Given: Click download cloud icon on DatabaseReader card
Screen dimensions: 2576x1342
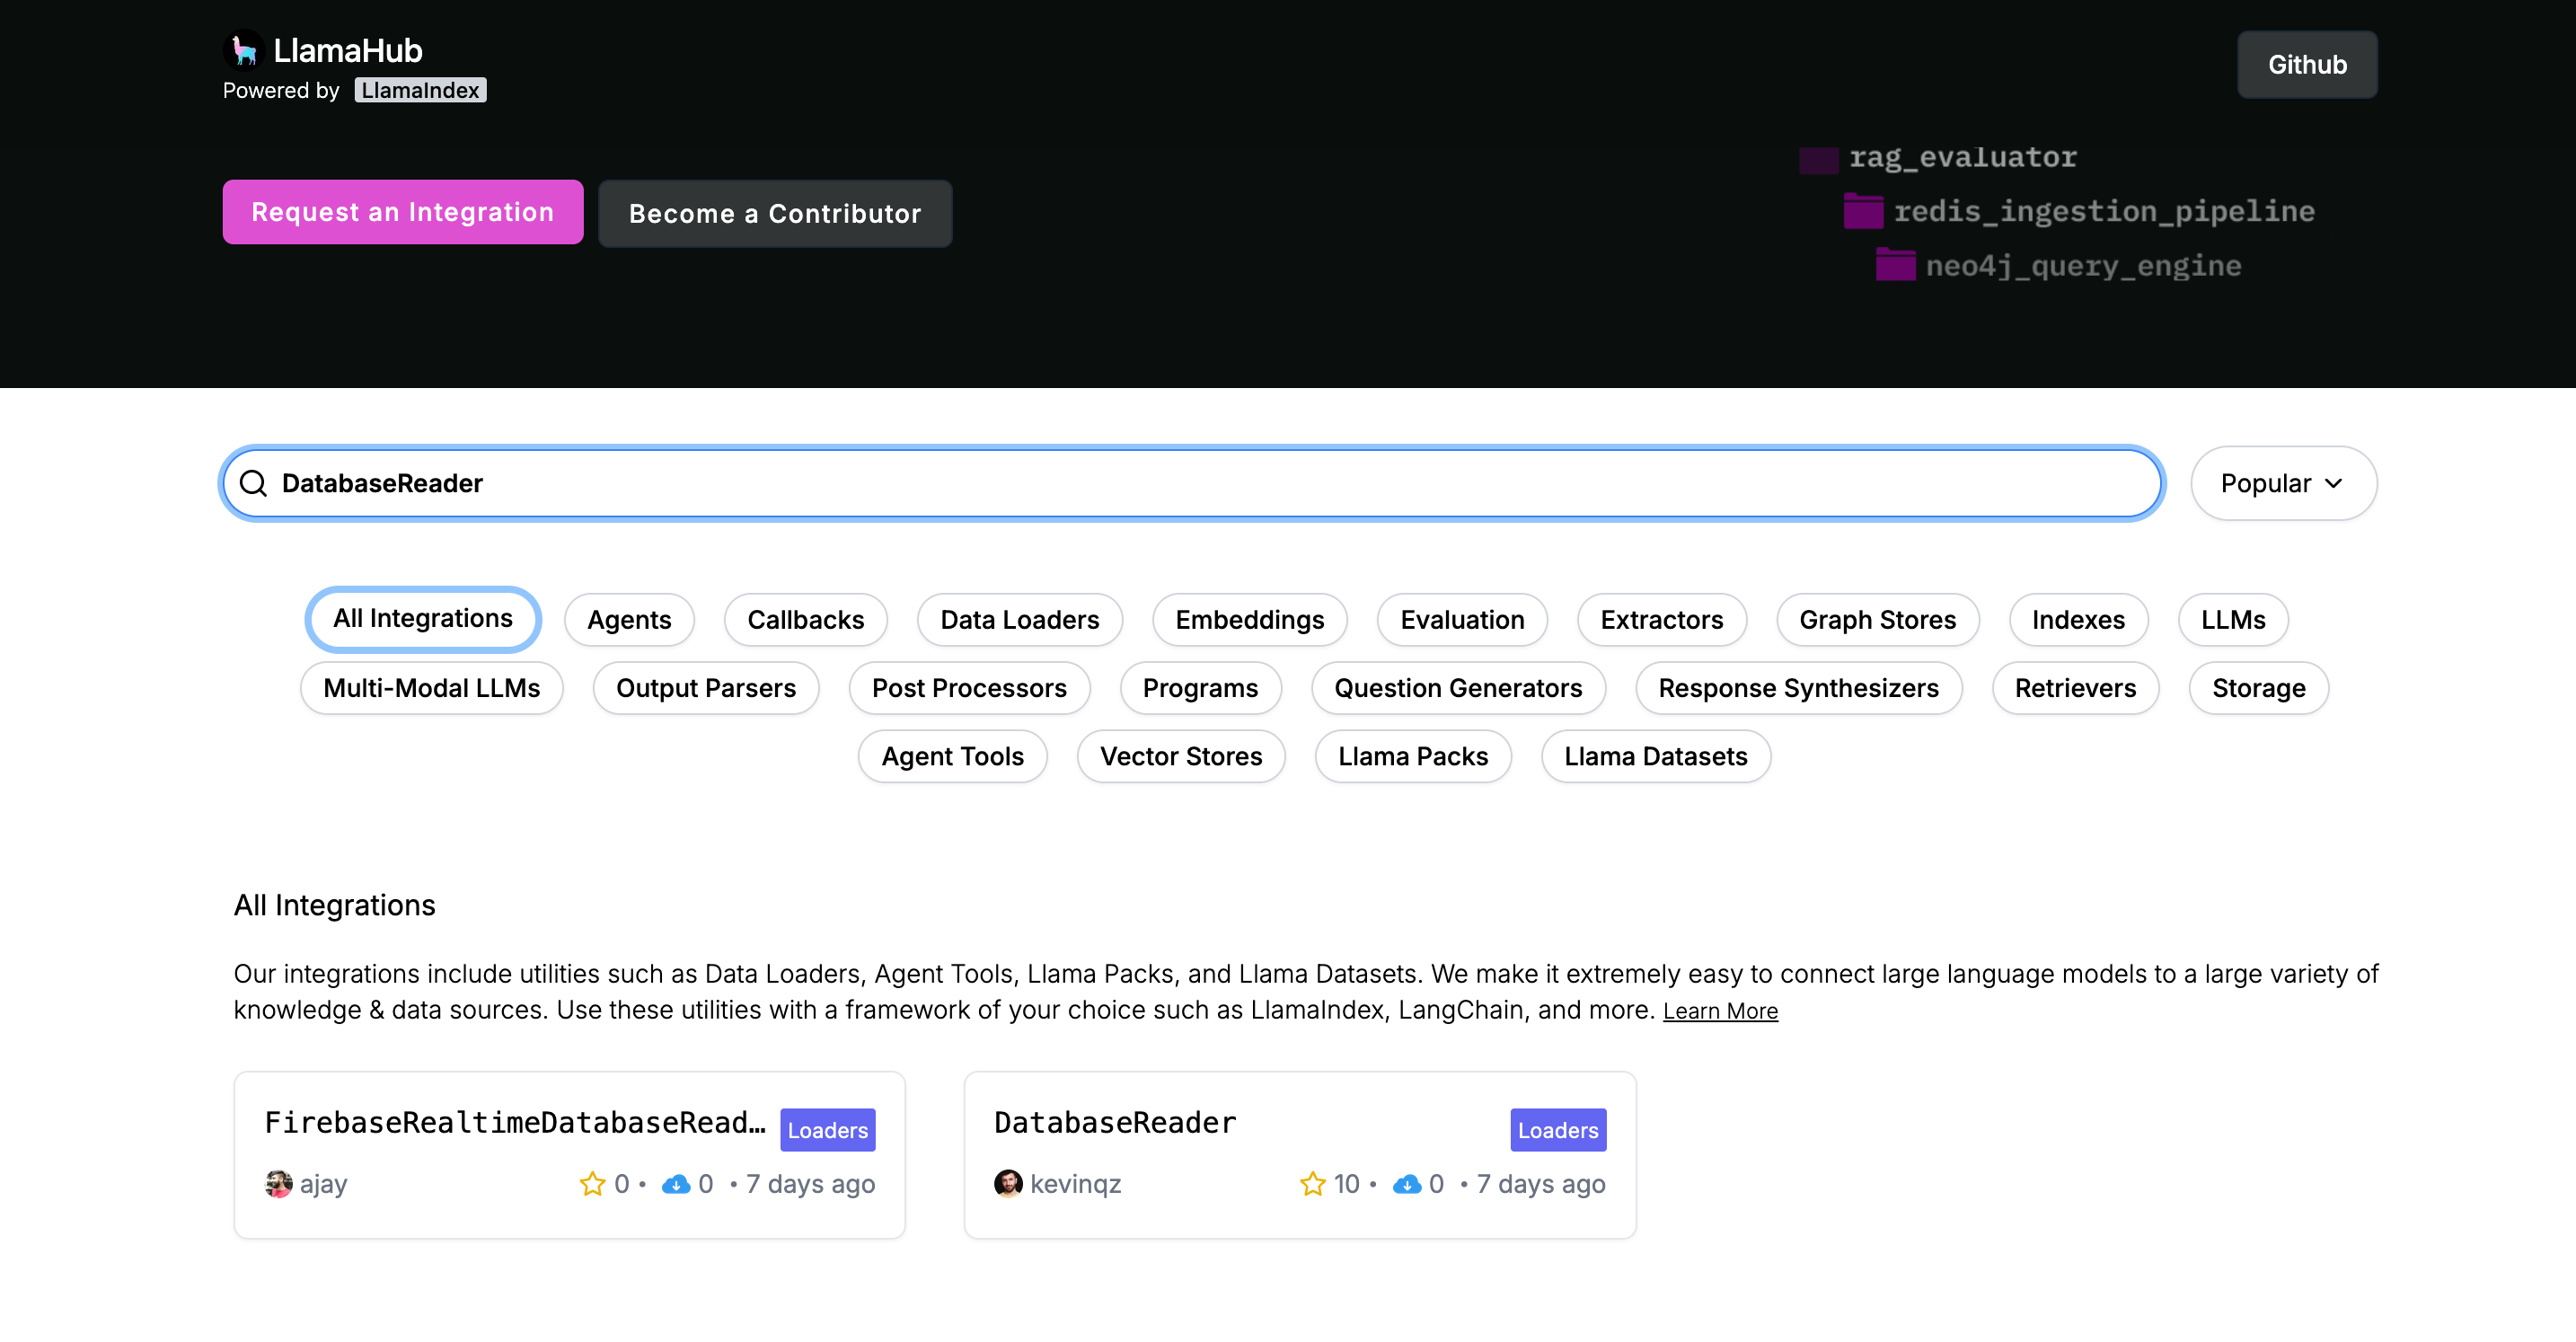Looking at the screenshot, I should tap(1407, 1184).
